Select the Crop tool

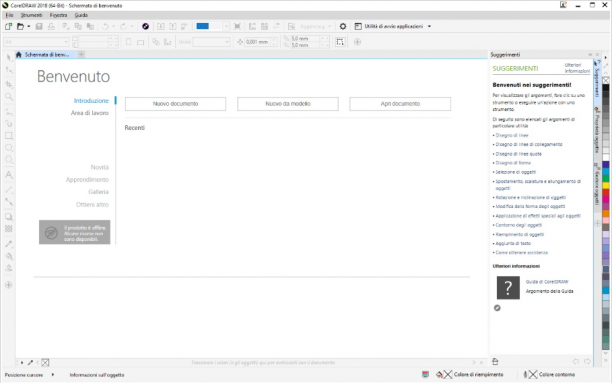9,84
